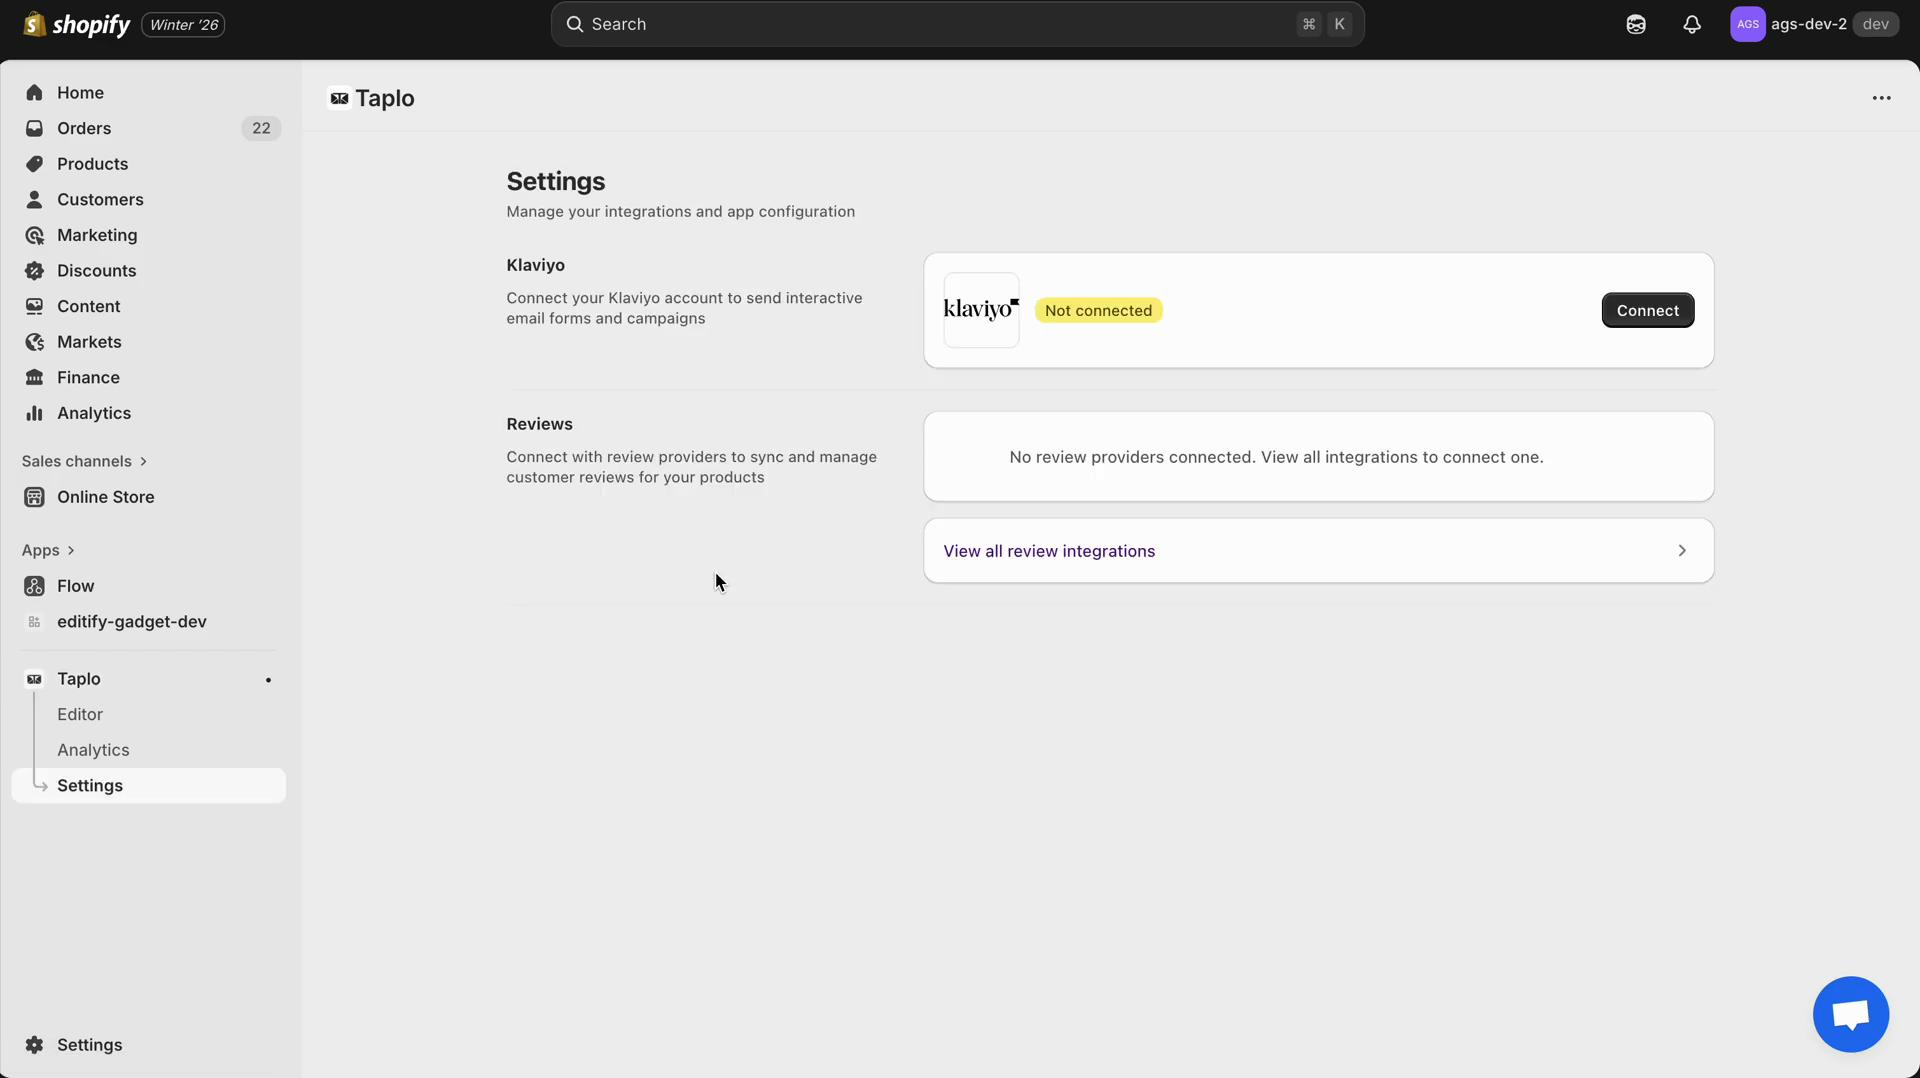Open the more actions menu for Taplo

[1882, 97]
